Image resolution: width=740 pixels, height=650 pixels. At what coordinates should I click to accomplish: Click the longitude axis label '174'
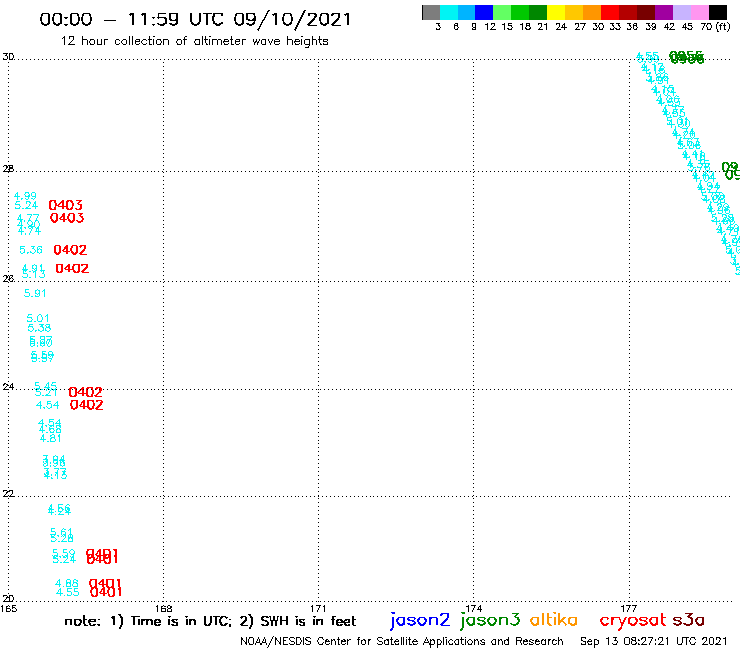(473, 608)
